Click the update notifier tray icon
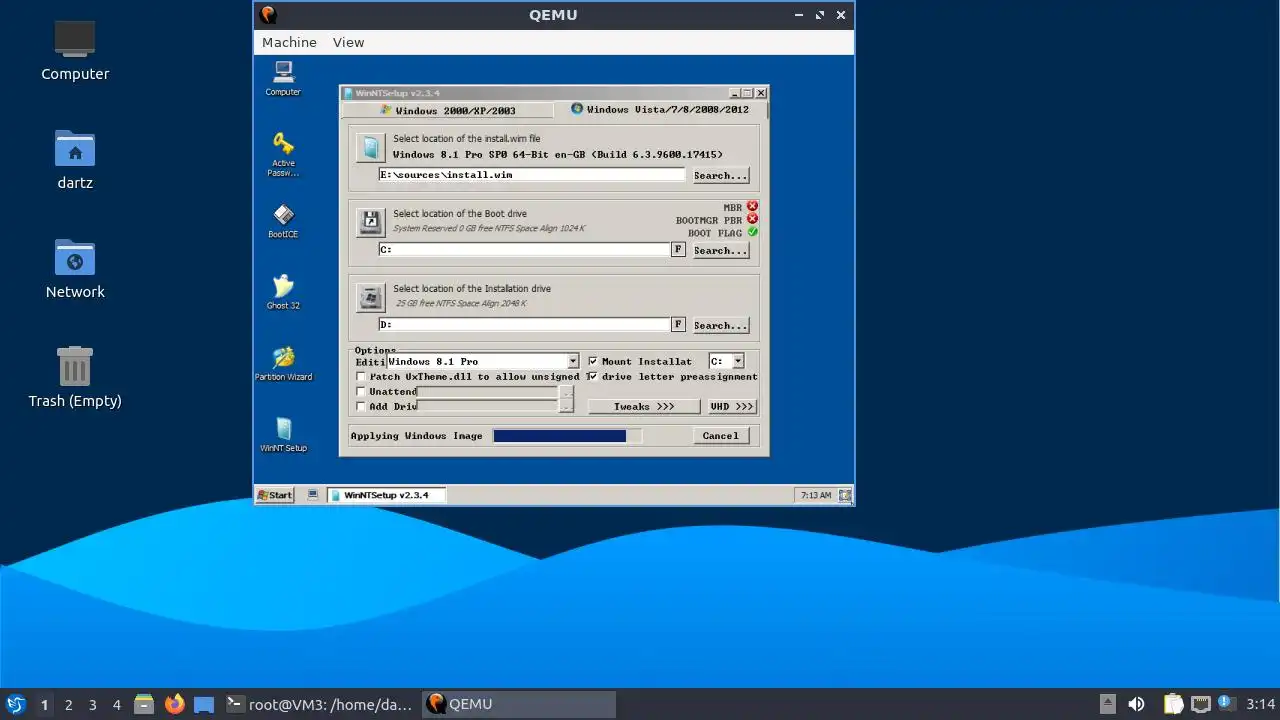Viewport: 1280px width, 720px height. pyautogui.click(x=1224, y=703)
